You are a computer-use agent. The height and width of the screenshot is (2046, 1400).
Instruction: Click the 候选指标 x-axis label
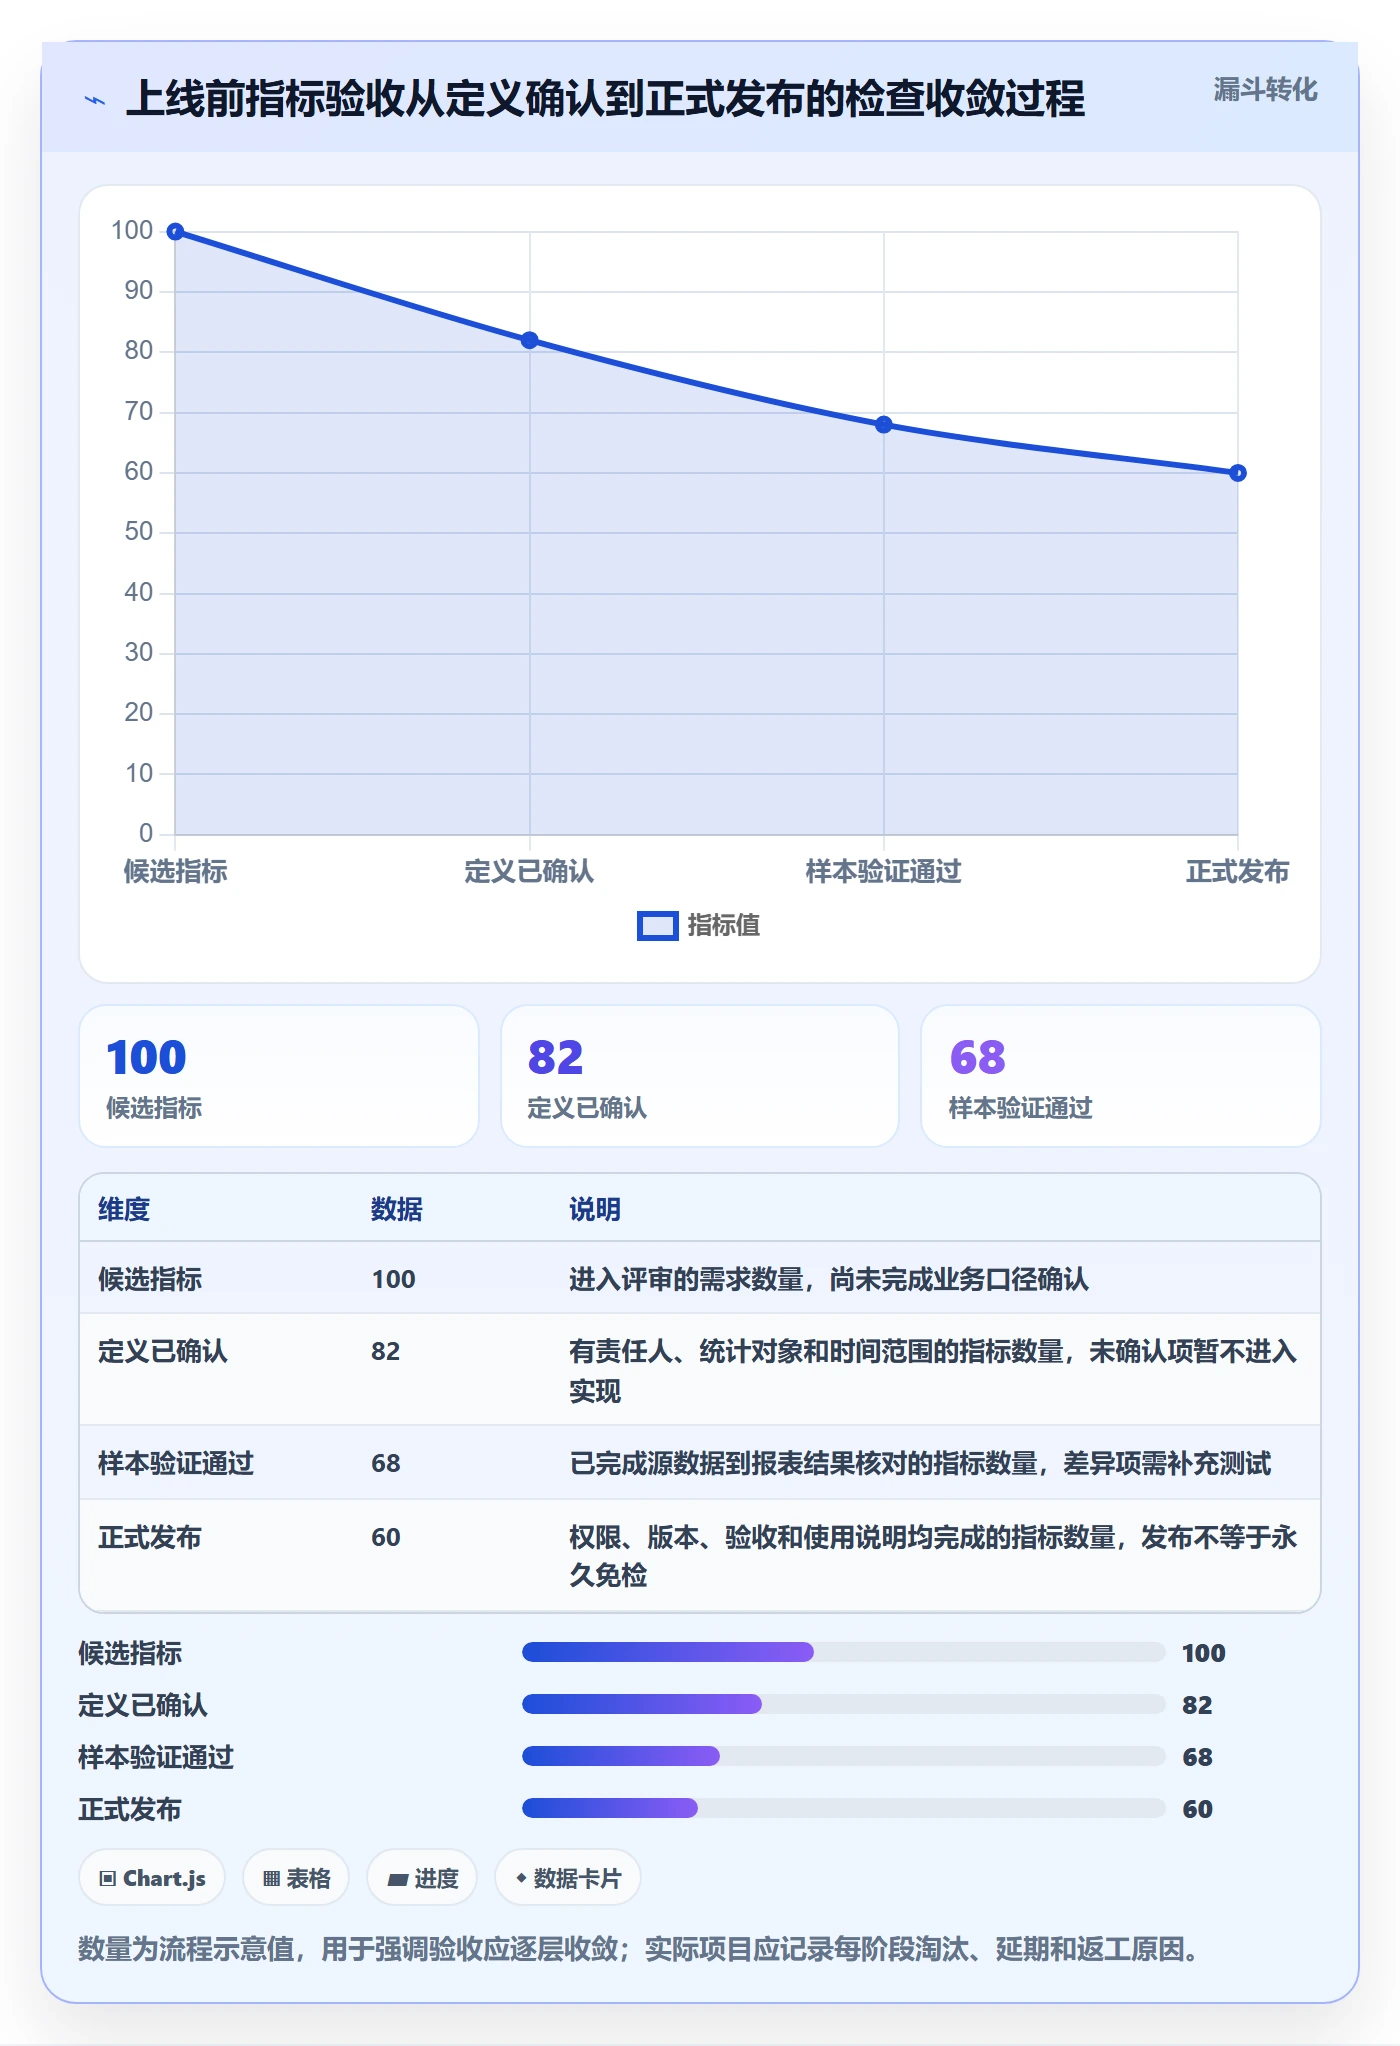175,872
